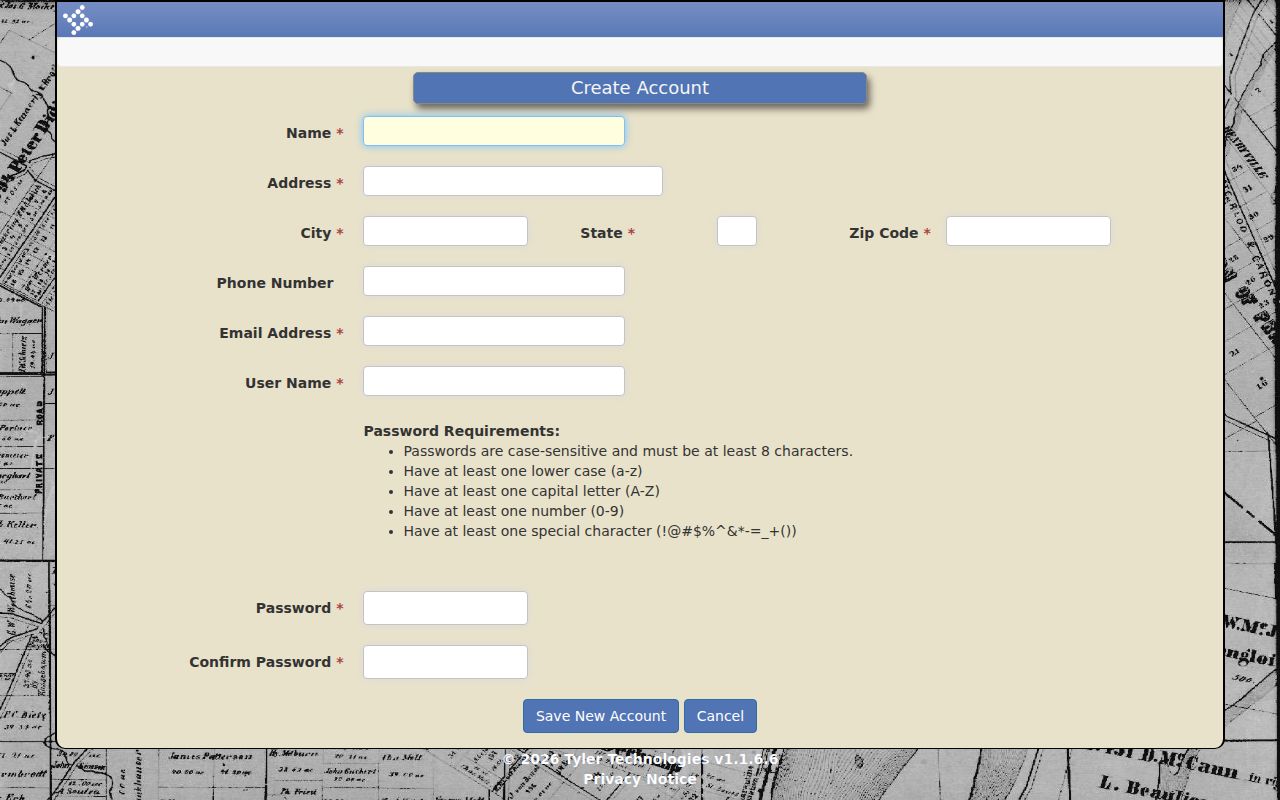
Task: Click the 'one number (0-9)' requirement
Action: (x=514, y=511)
